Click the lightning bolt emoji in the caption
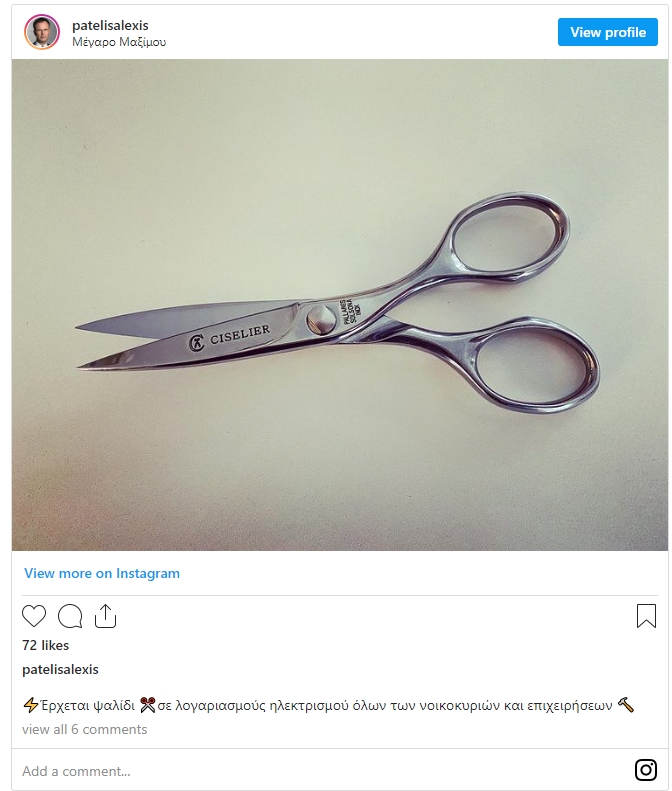 [31, 705]
